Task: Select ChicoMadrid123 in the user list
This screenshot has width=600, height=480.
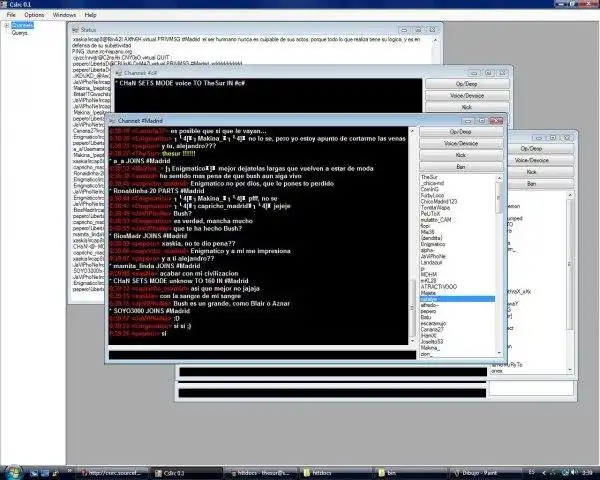Action: 439,202
